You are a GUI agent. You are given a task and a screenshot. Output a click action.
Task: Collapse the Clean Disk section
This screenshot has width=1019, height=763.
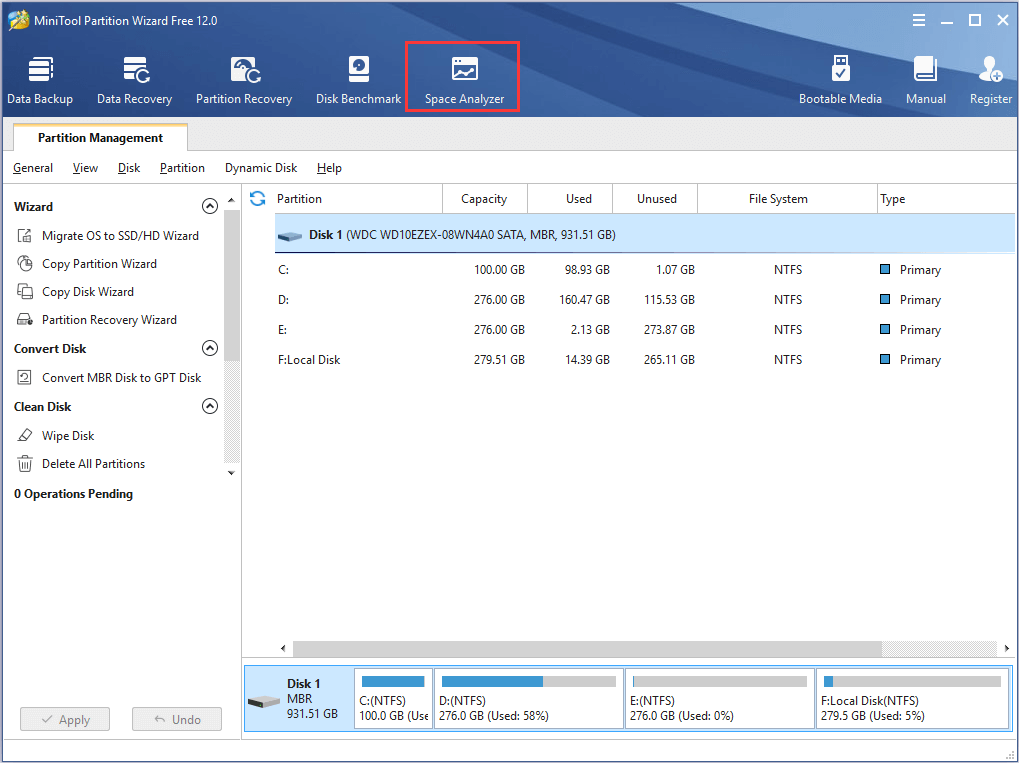click(x=210, y=407)
